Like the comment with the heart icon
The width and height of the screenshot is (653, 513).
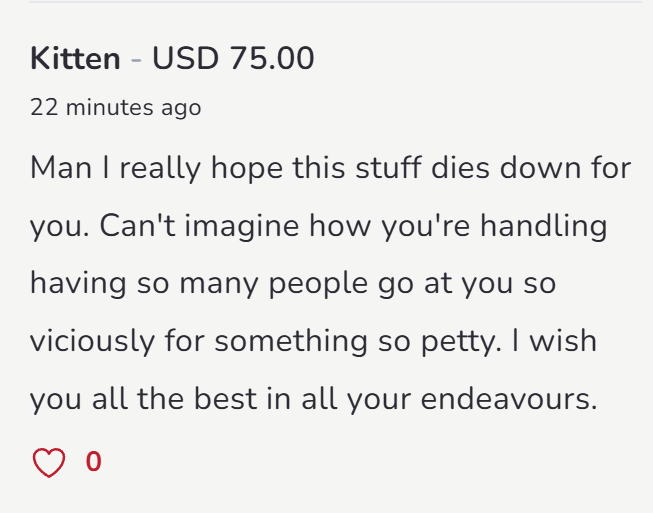click(49, 462)
